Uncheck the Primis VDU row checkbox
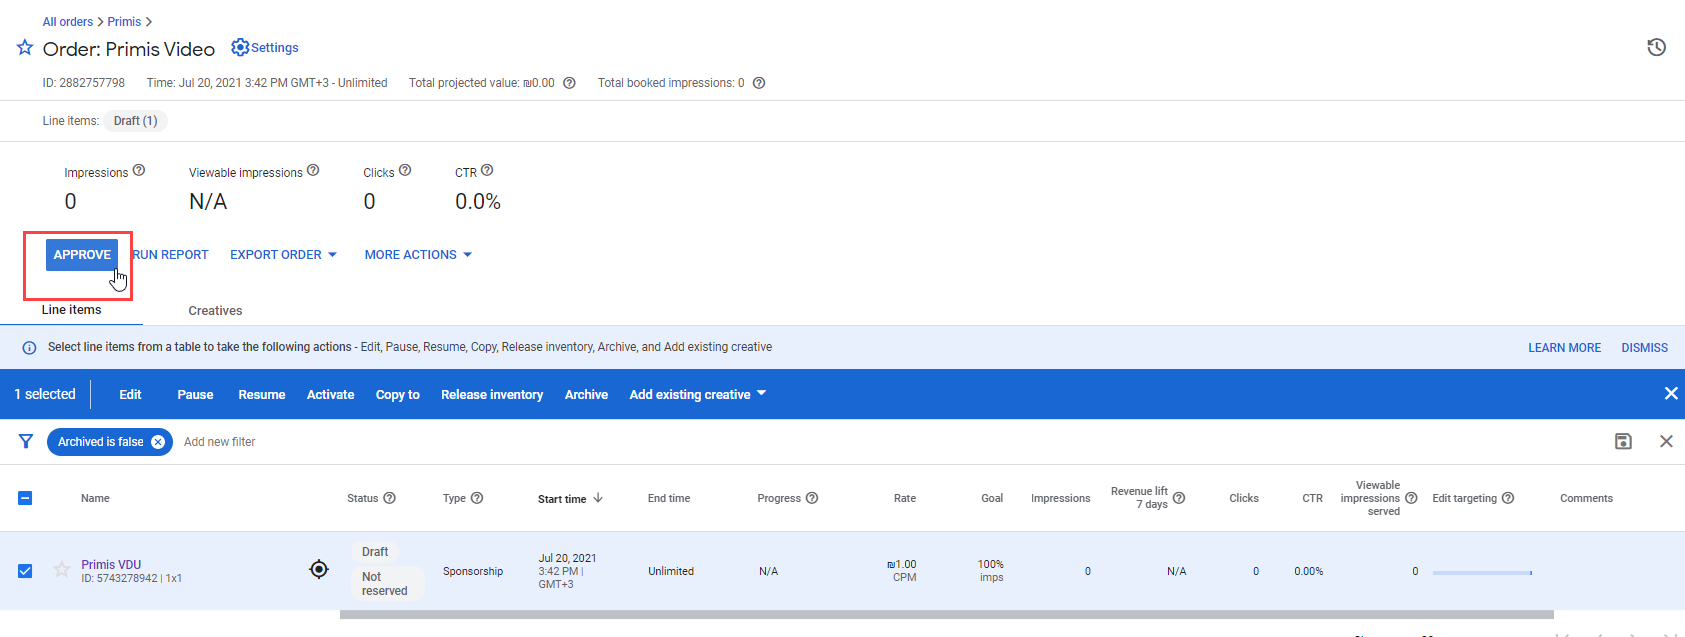The width and height of the screenshot is (1685, 637). [x=25, y=571]
